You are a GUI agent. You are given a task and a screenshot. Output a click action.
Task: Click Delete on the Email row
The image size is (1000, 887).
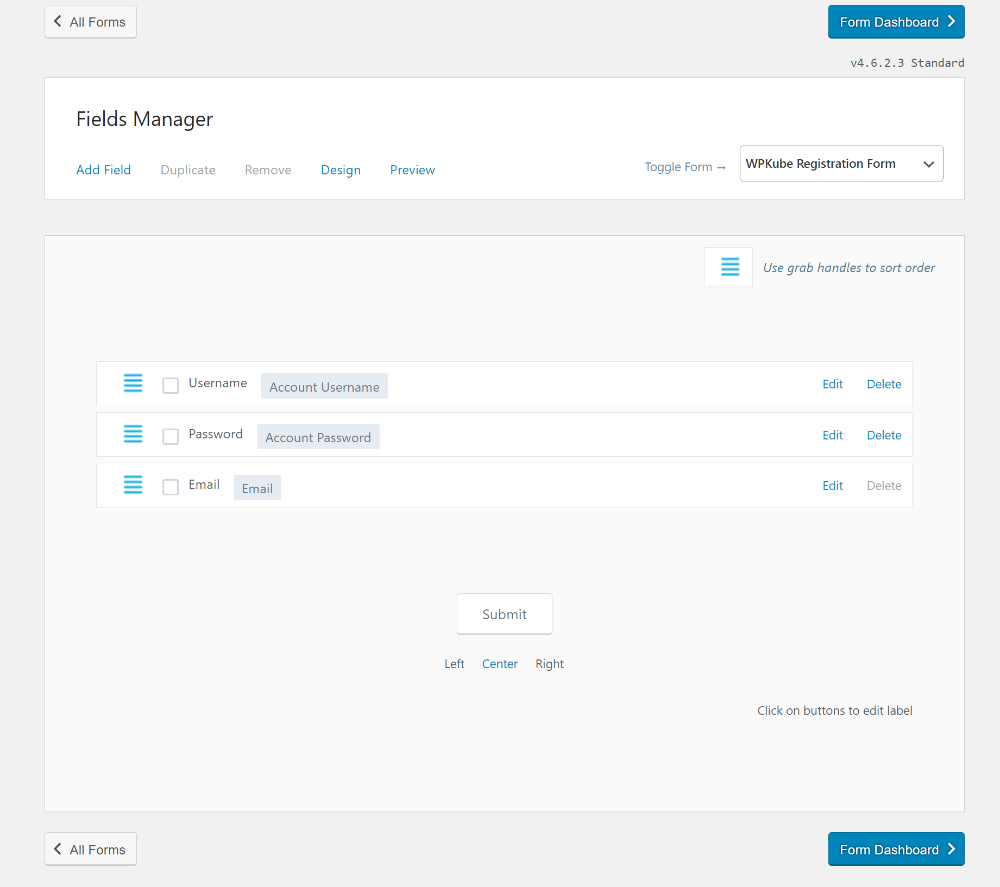tap(884, 485)
